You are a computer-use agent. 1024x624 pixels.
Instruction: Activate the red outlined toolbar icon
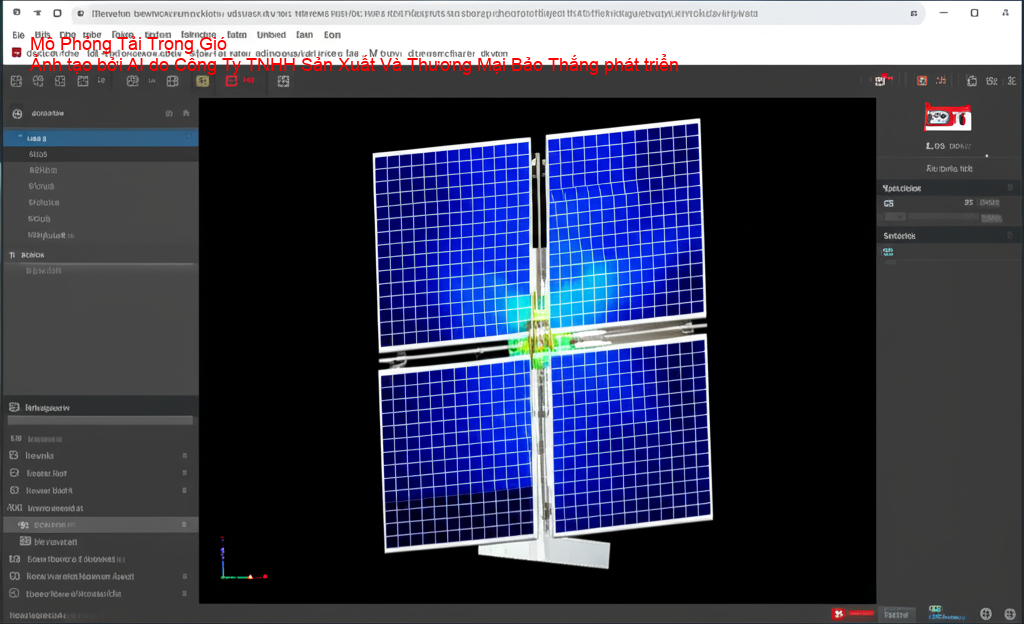point(231,81)
